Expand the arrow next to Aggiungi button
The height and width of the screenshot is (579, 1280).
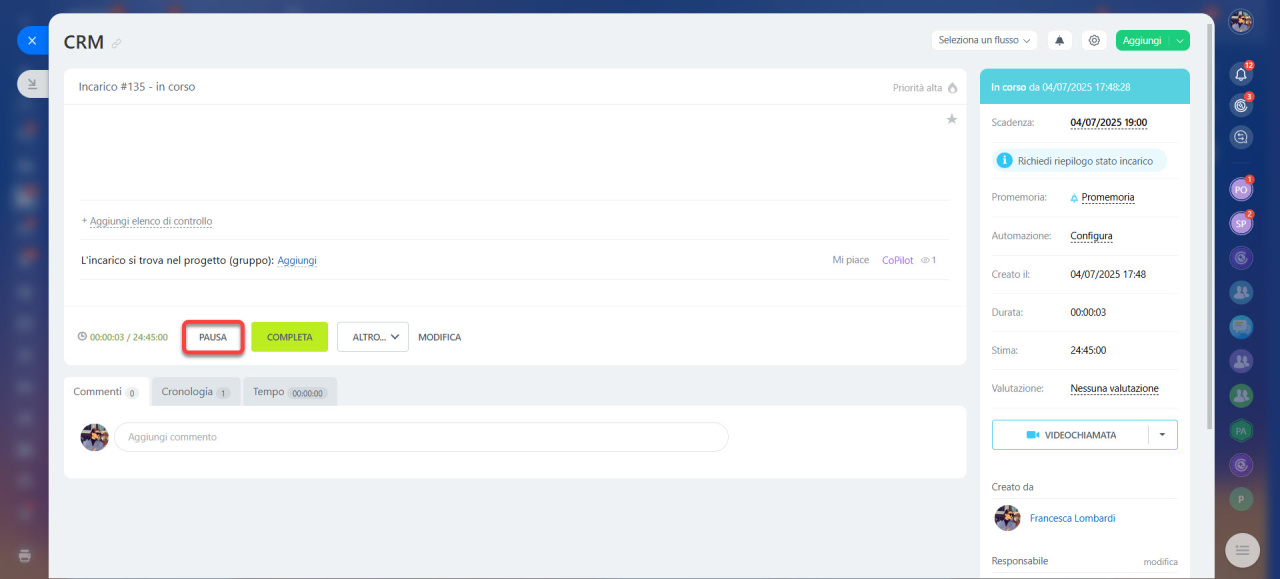click(x=1180, y=40)
